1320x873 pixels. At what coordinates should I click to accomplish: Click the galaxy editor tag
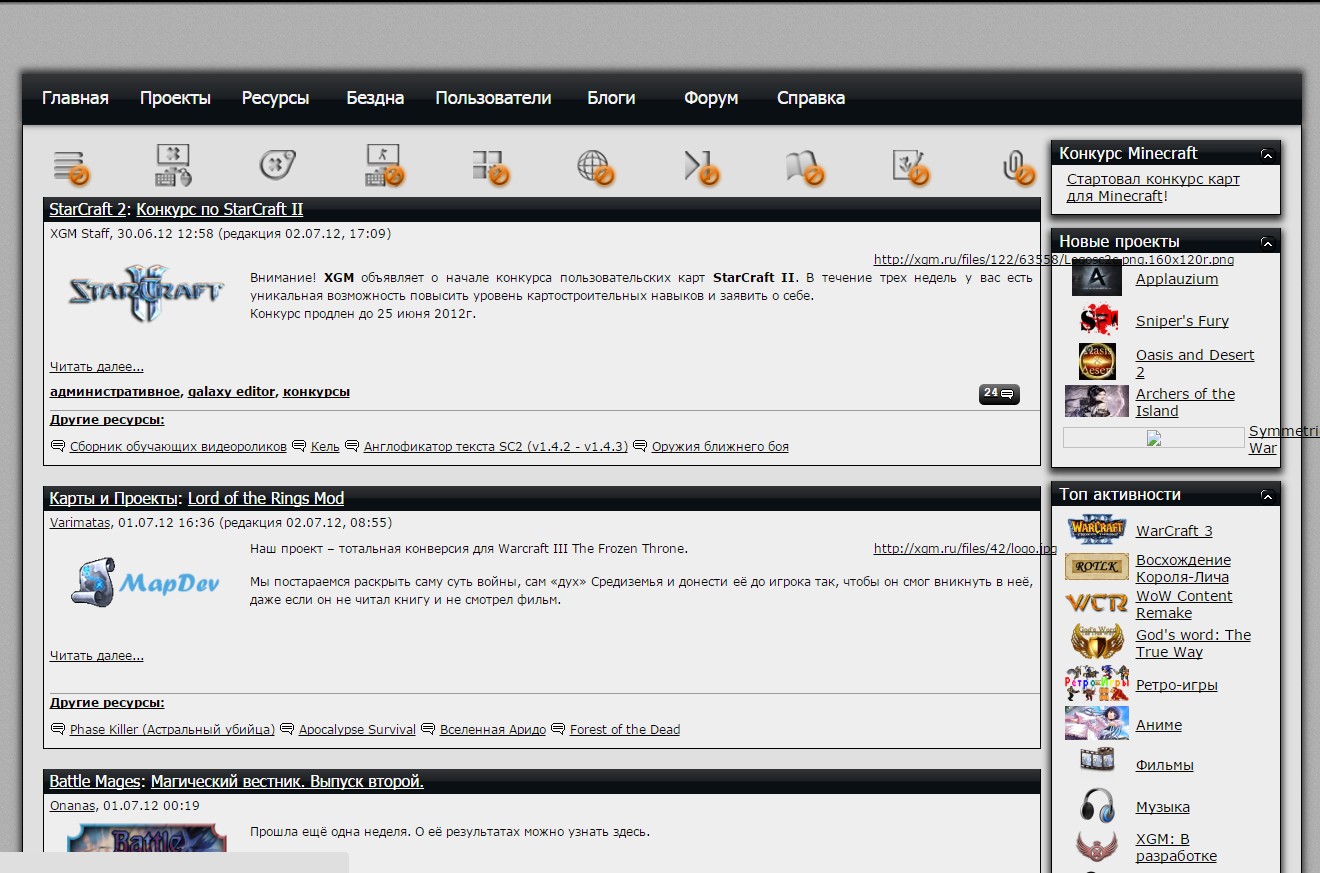point(231,392)
